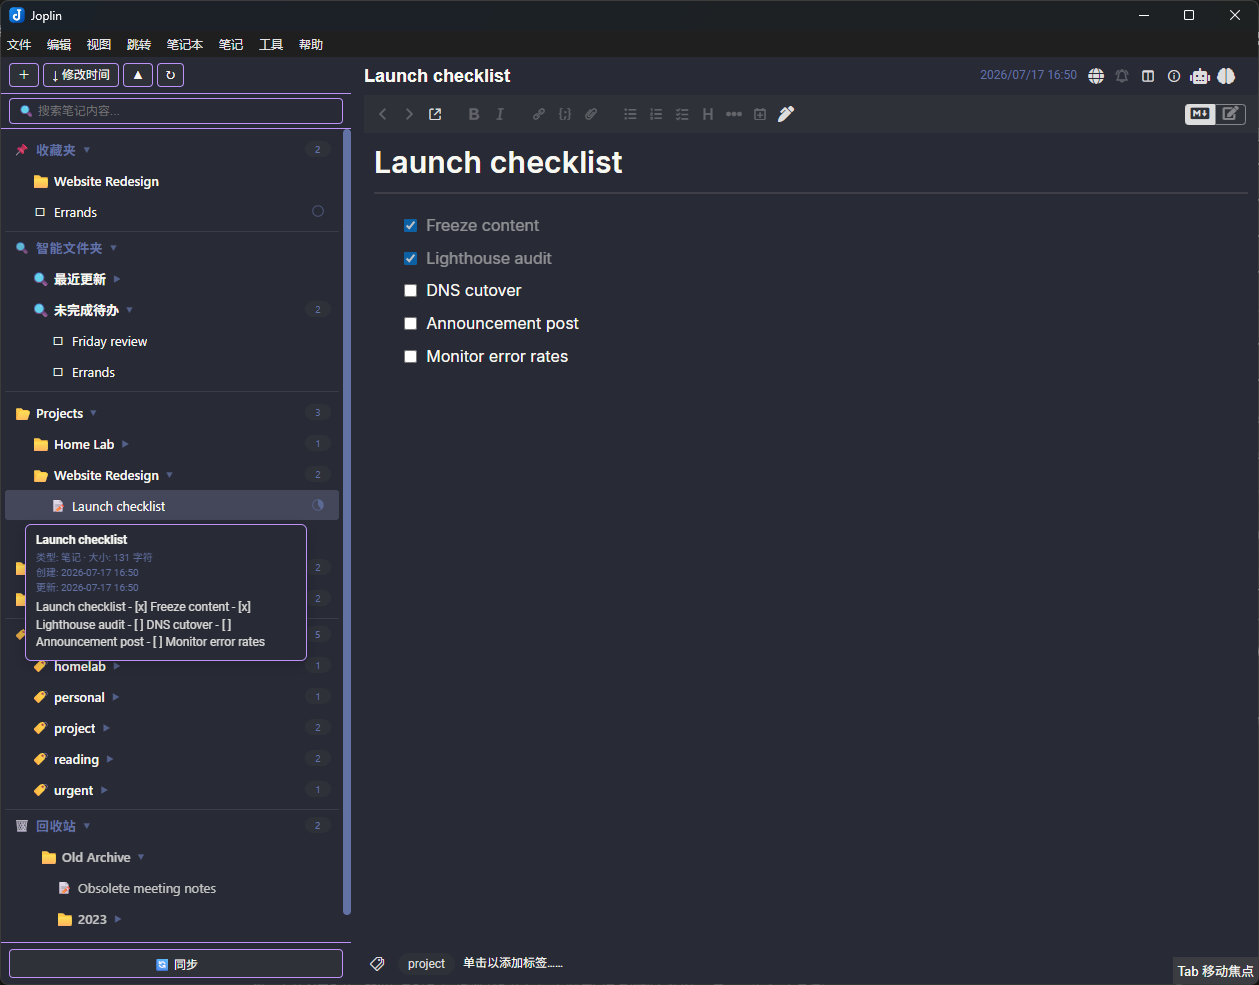This screenshot has width=1259, height=985.
Task: Click the project tag chip
Action: pyautogui.click(x=426, y=964)
